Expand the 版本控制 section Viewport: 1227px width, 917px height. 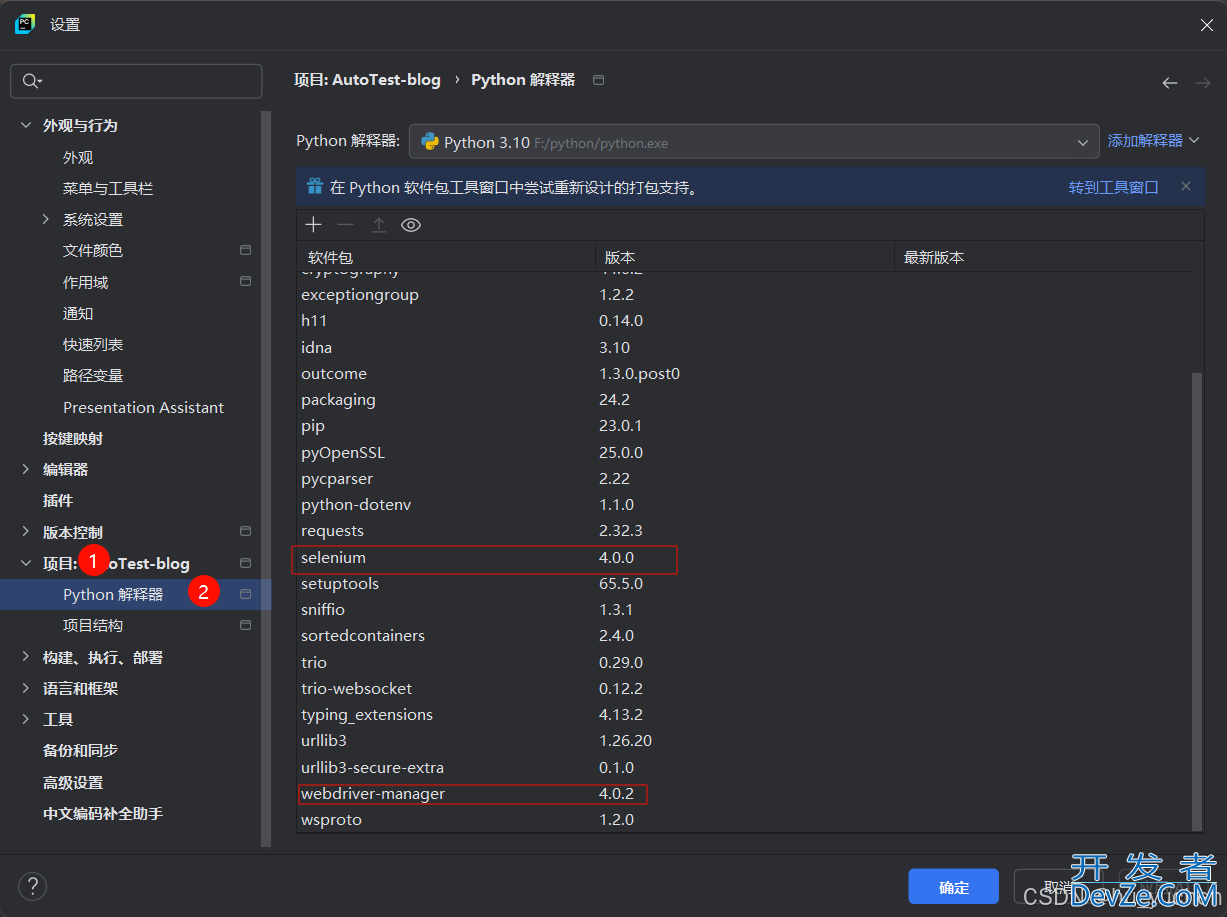(x=26, y=532)
